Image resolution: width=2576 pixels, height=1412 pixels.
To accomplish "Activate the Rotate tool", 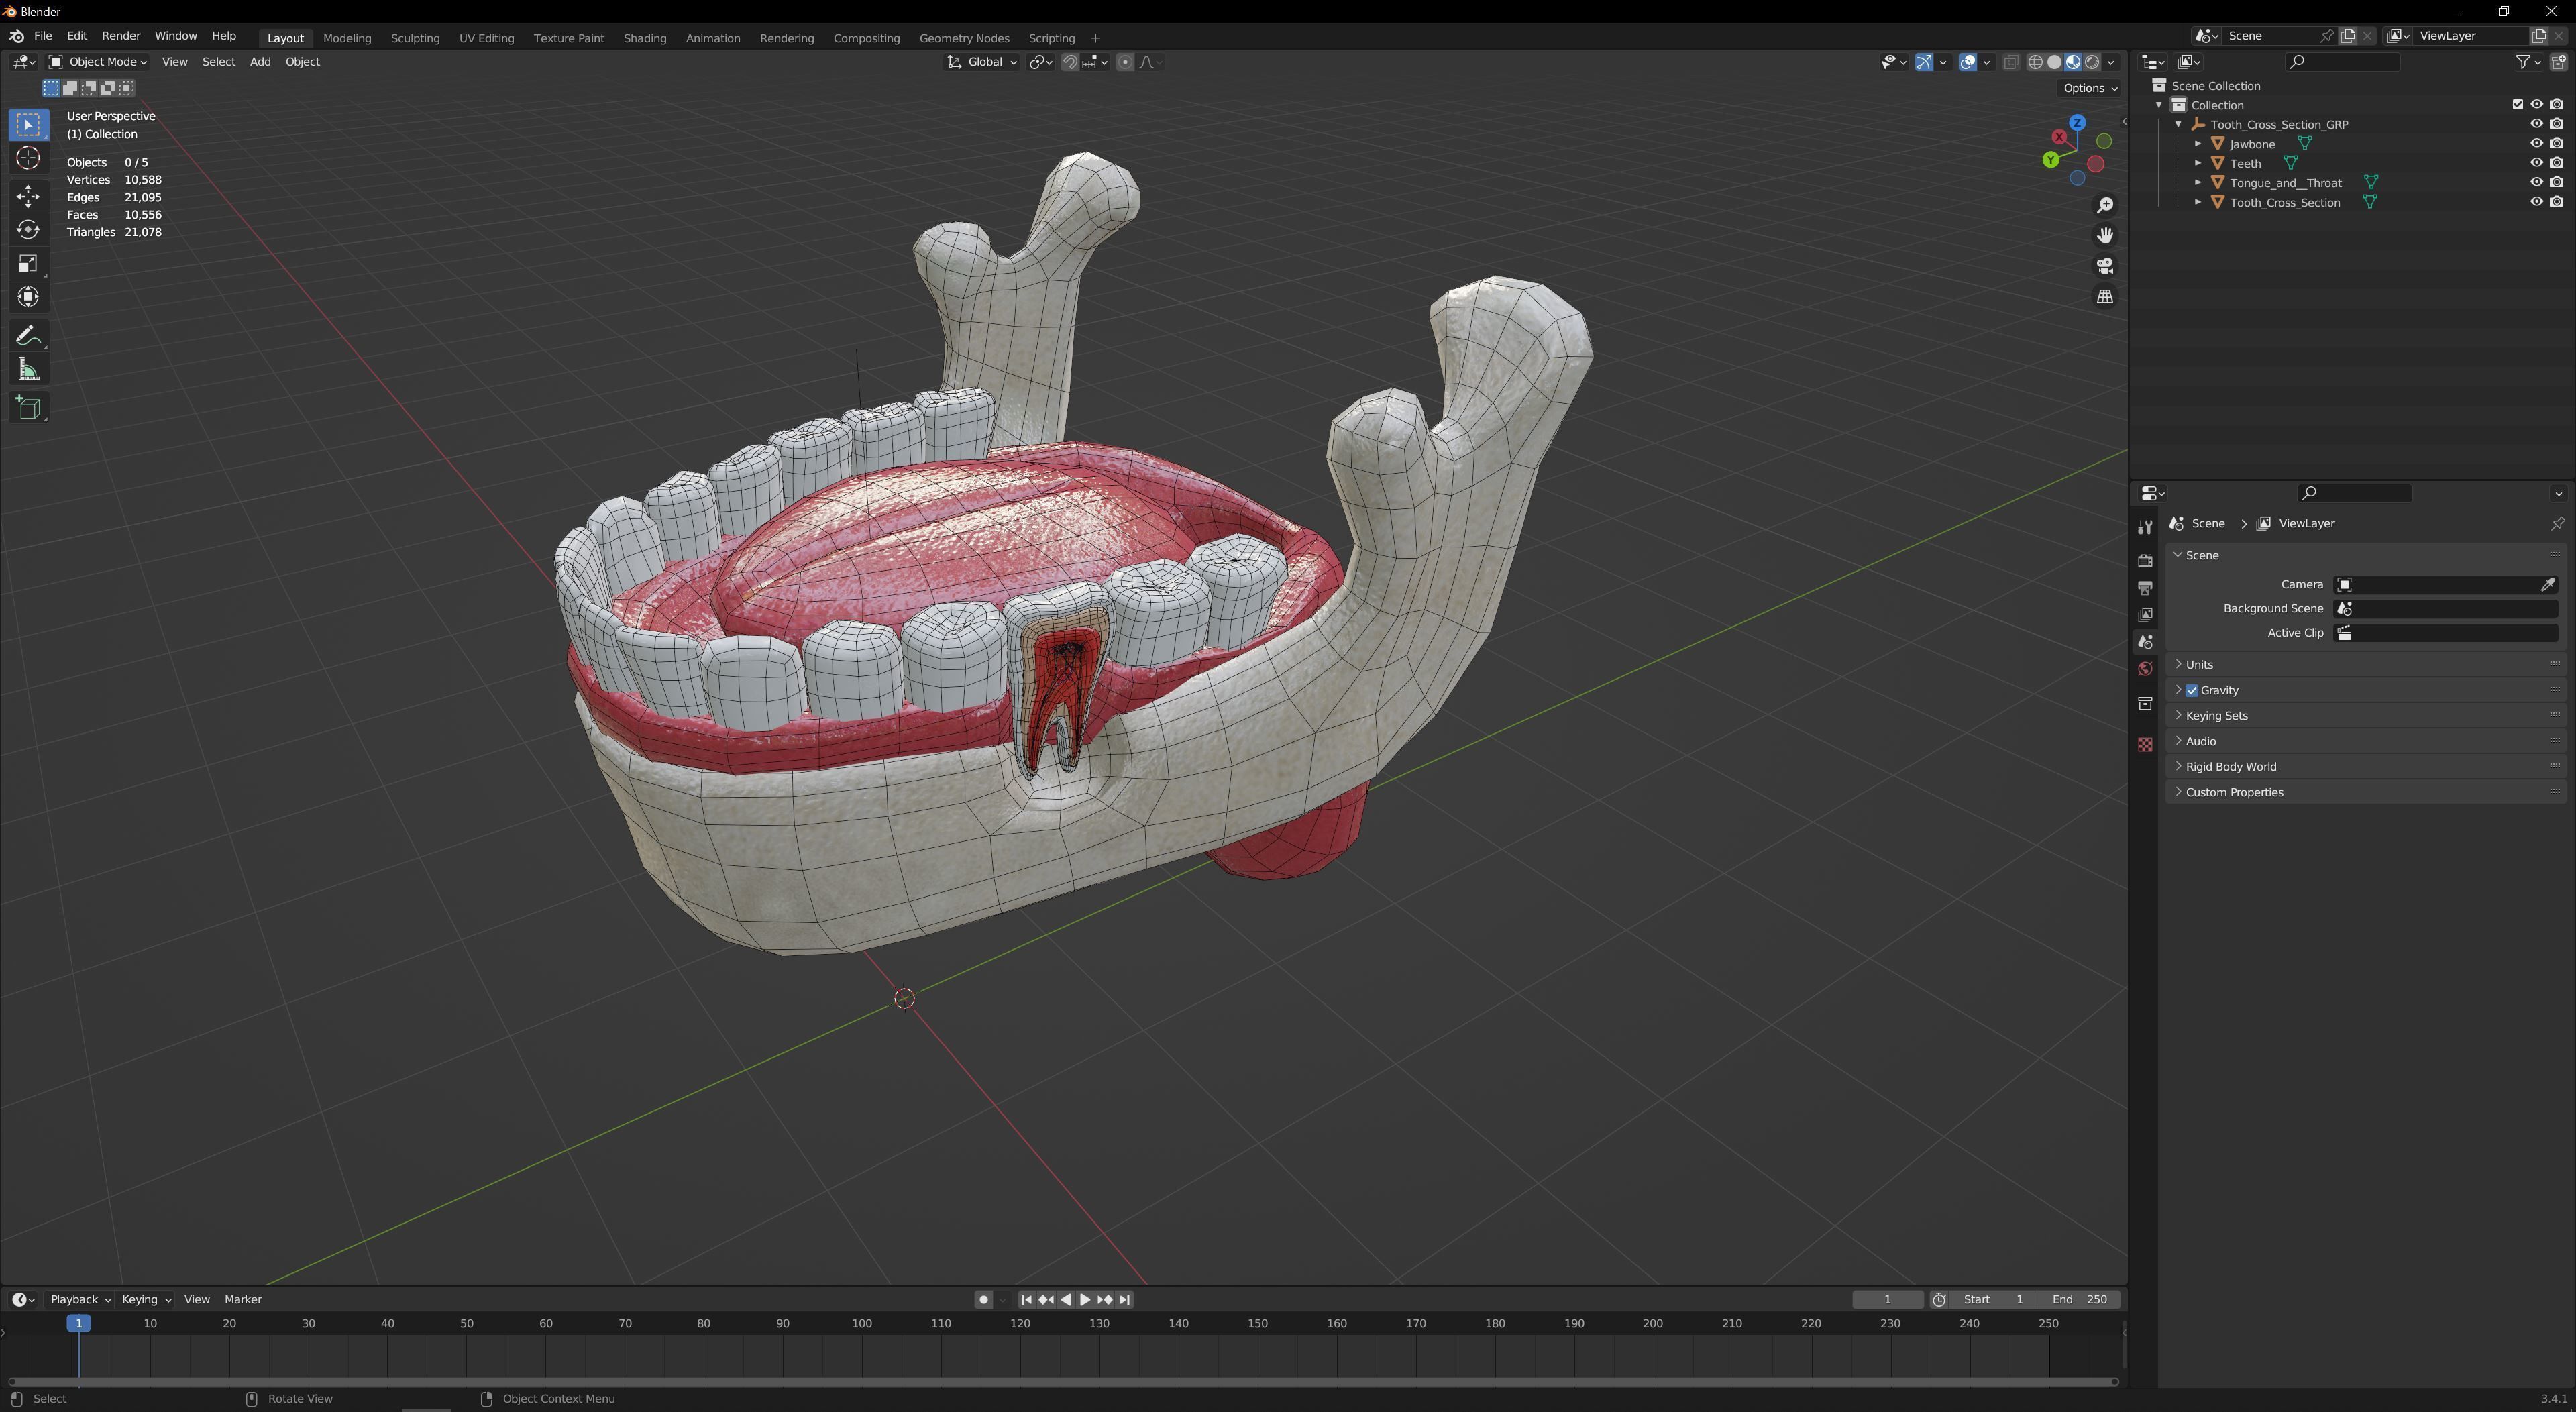I will (x=28, y=229).
